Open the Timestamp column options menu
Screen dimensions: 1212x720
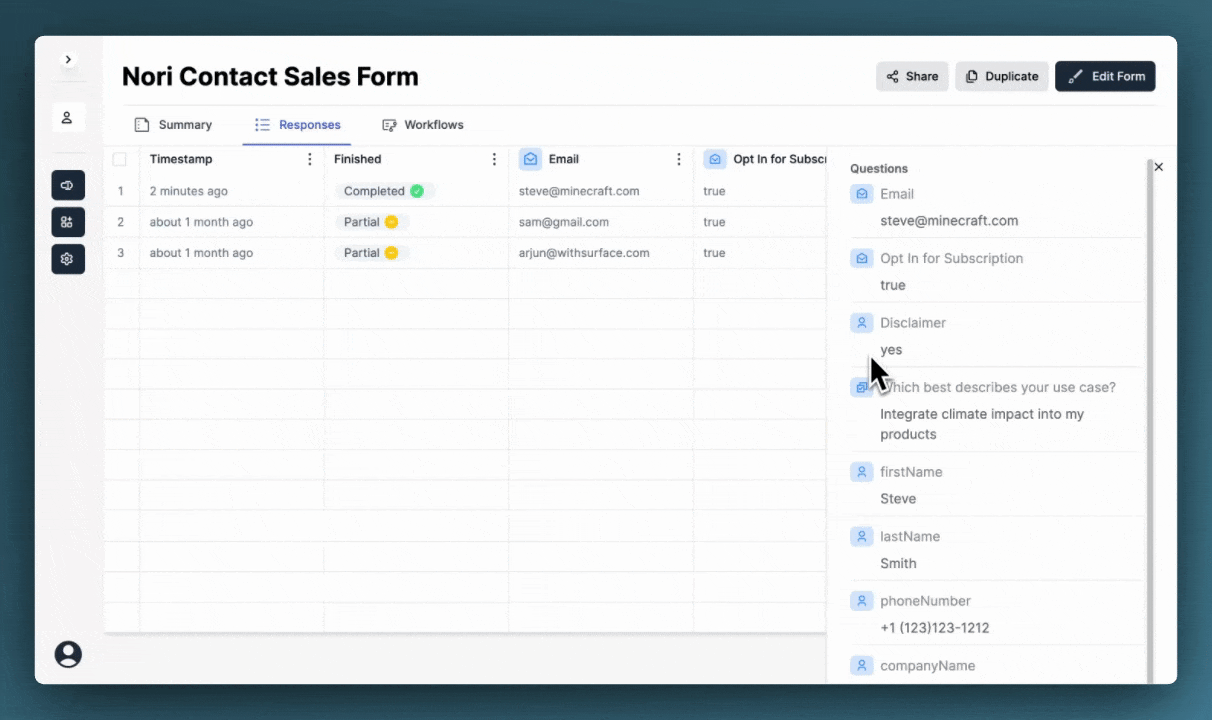coord(310,159)
